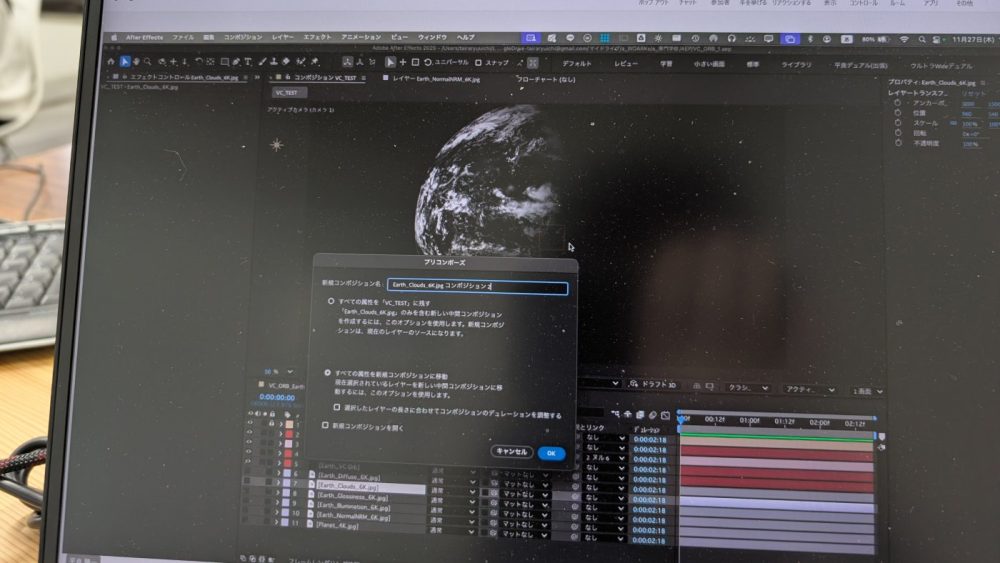The height and width of the screenshot is (563, 1000).
Task: Select the Hand tool in toolbar
Action: (137, 61)
